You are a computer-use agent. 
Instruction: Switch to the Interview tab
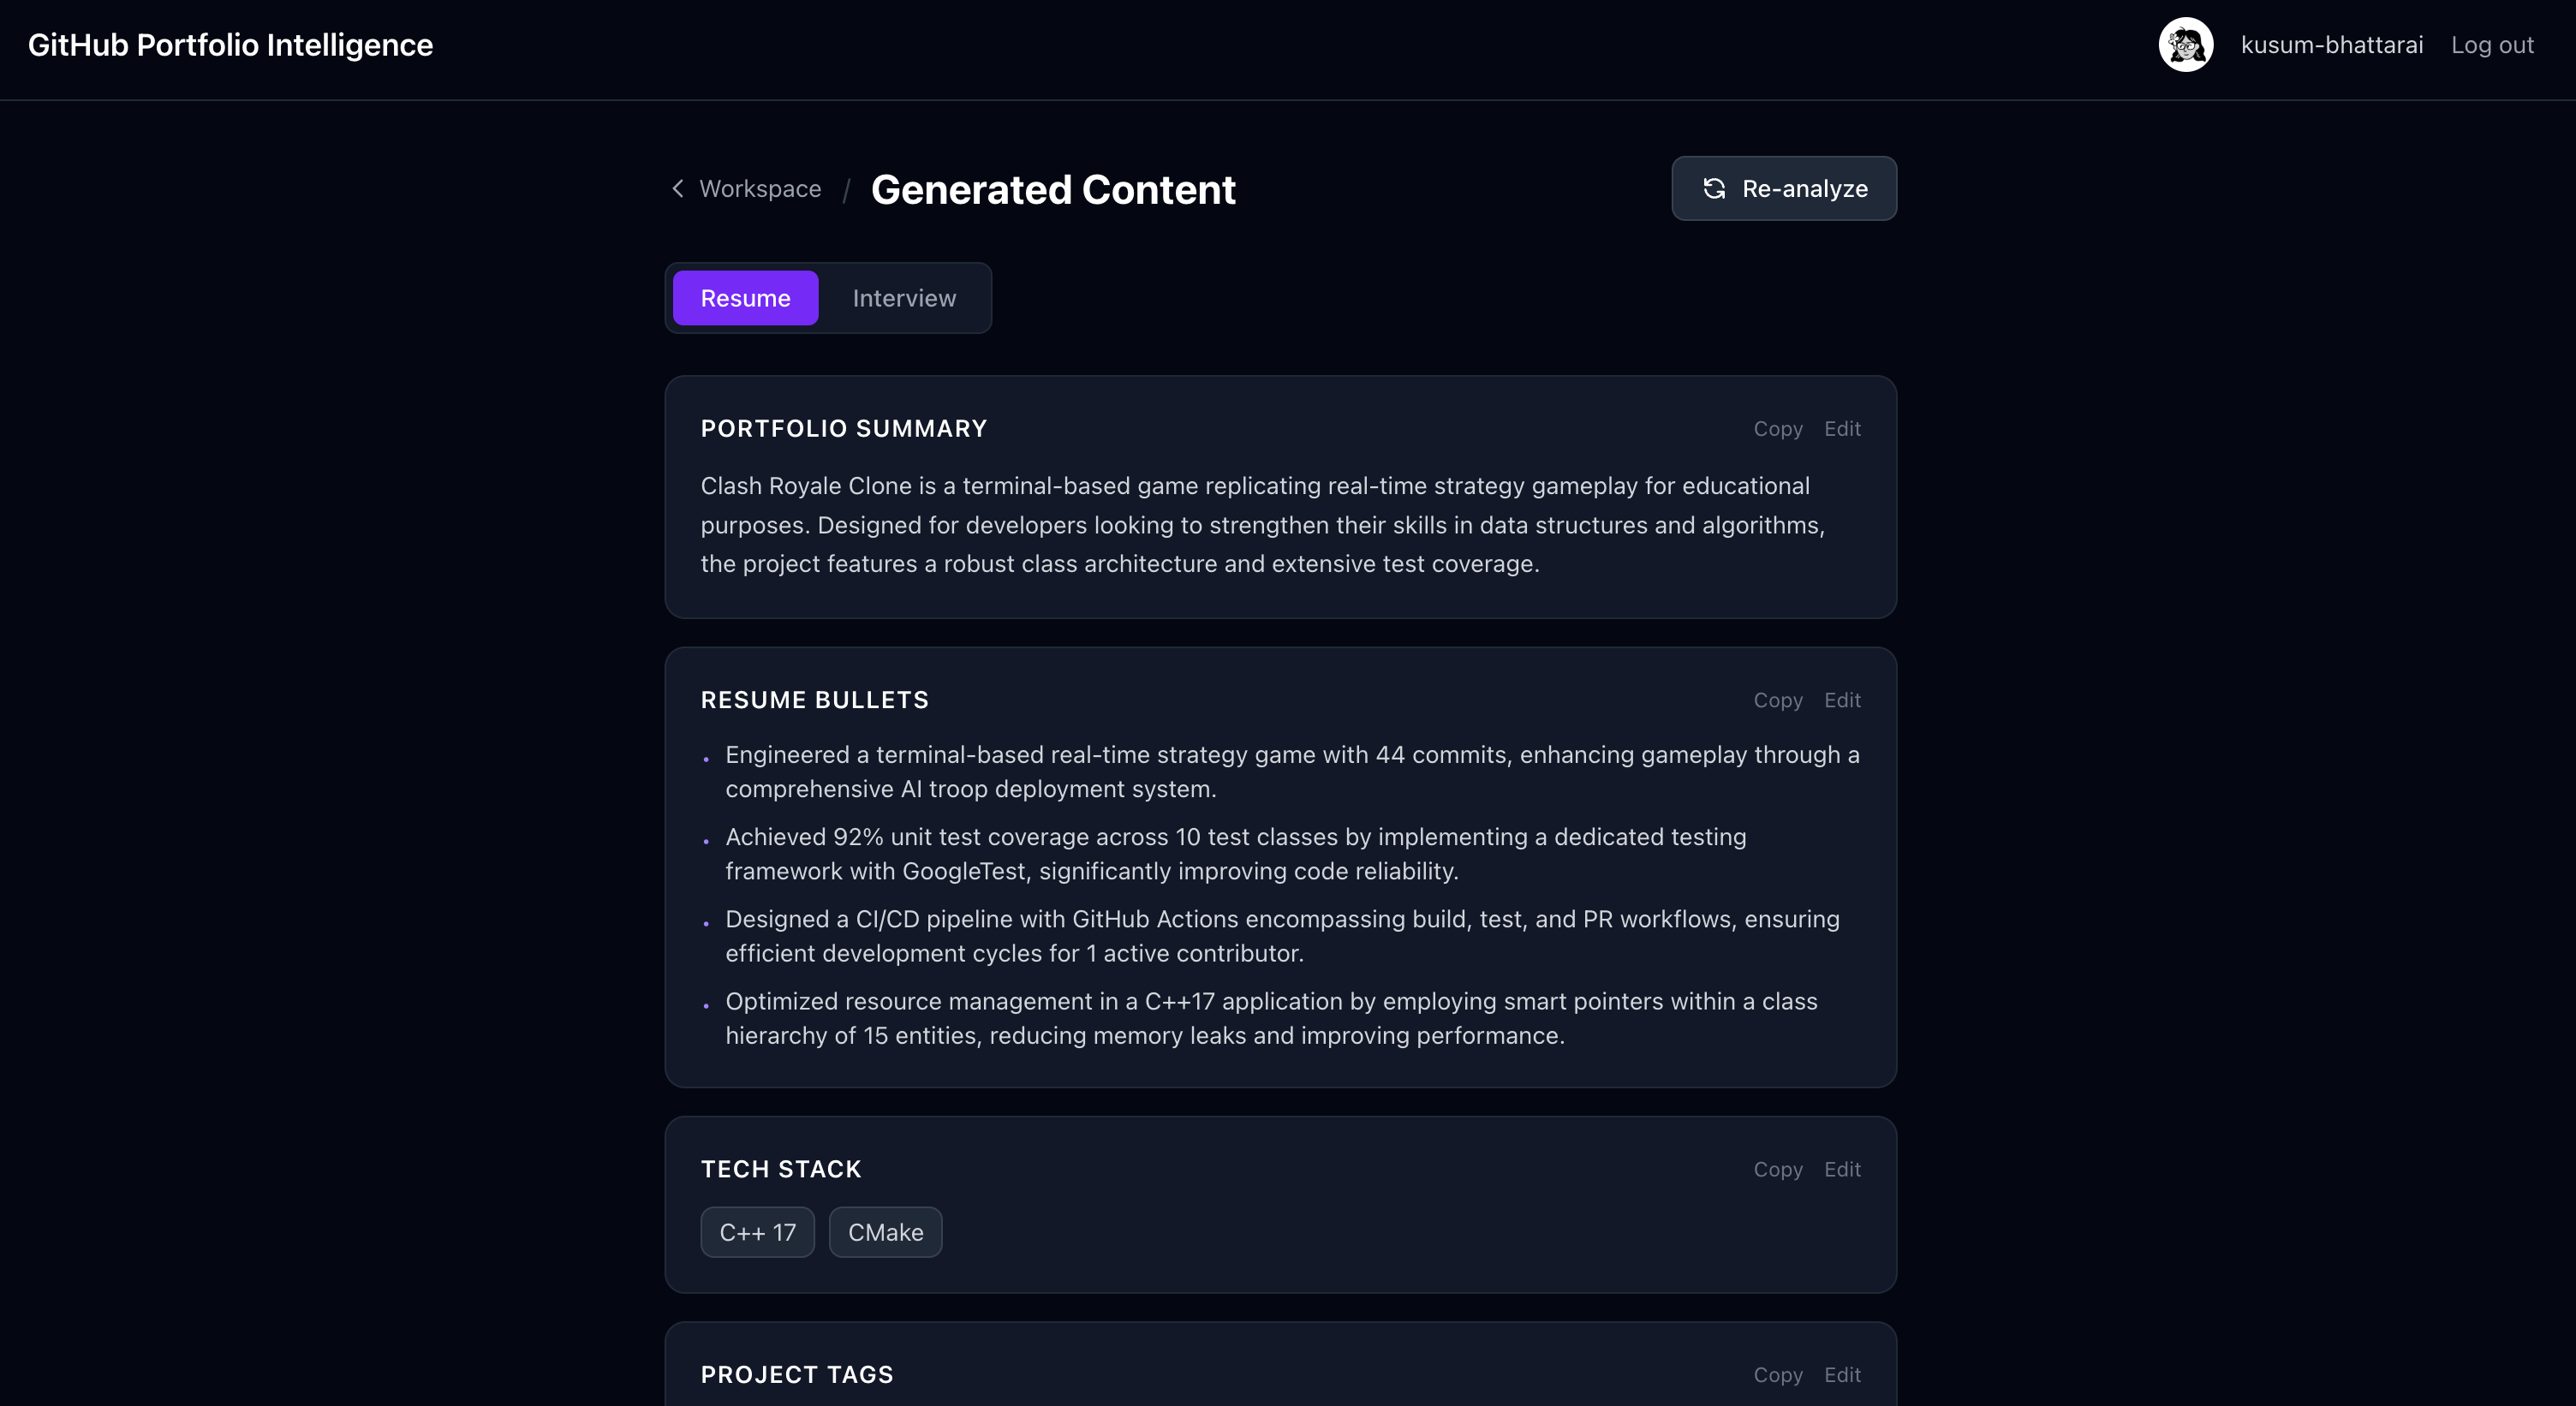(x=903, y=298)
